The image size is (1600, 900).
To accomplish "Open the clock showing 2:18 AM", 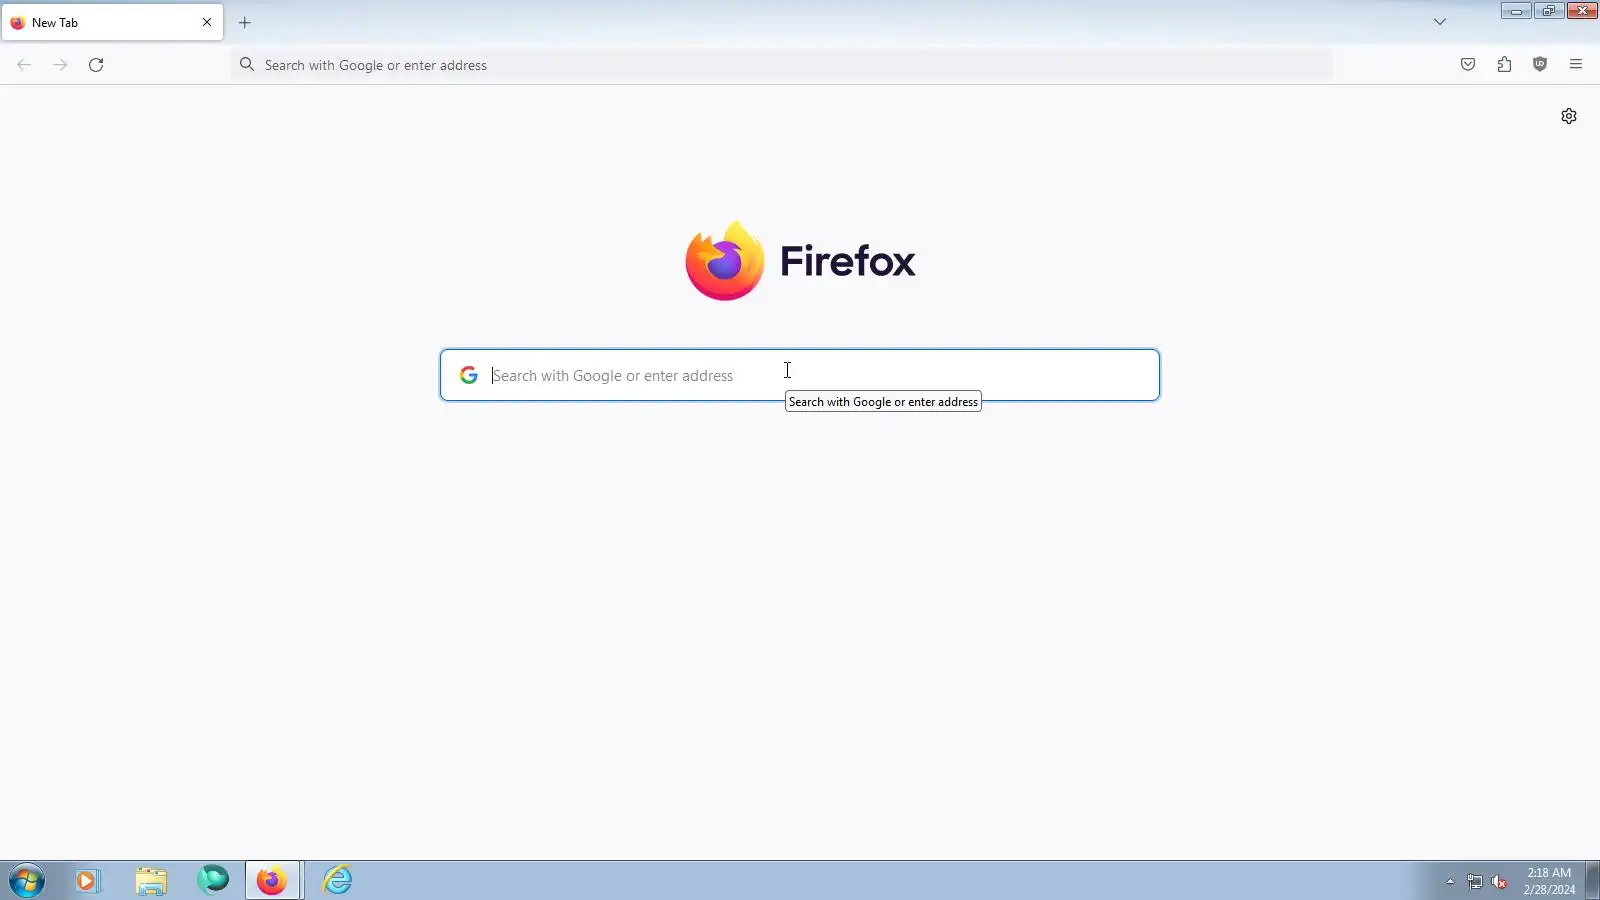I will pos(1549,881).
